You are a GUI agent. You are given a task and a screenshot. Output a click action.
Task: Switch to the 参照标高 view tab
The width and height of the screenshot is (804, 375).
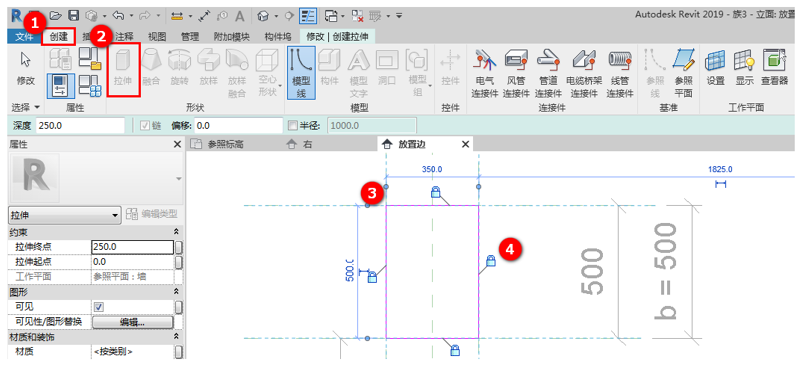click(225, 145)
